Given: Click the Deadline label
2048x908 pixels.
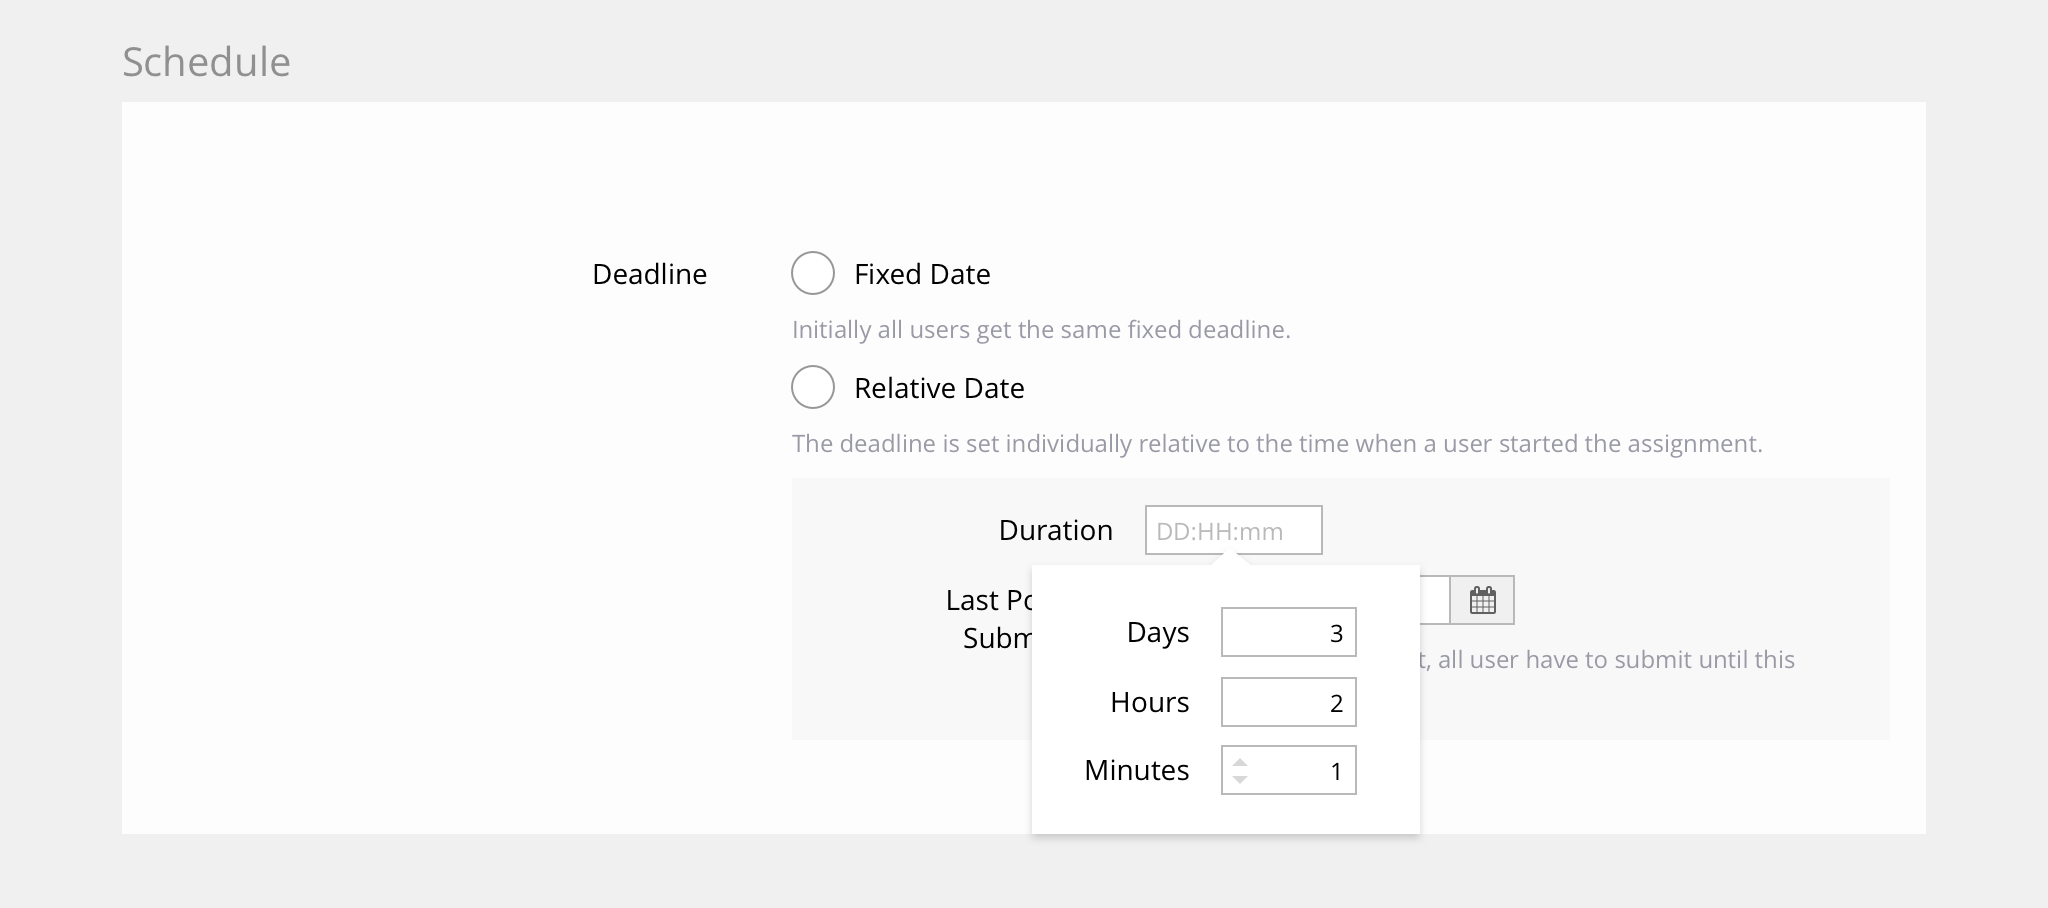Looking at the screenshot, I should tap(649, 274).
